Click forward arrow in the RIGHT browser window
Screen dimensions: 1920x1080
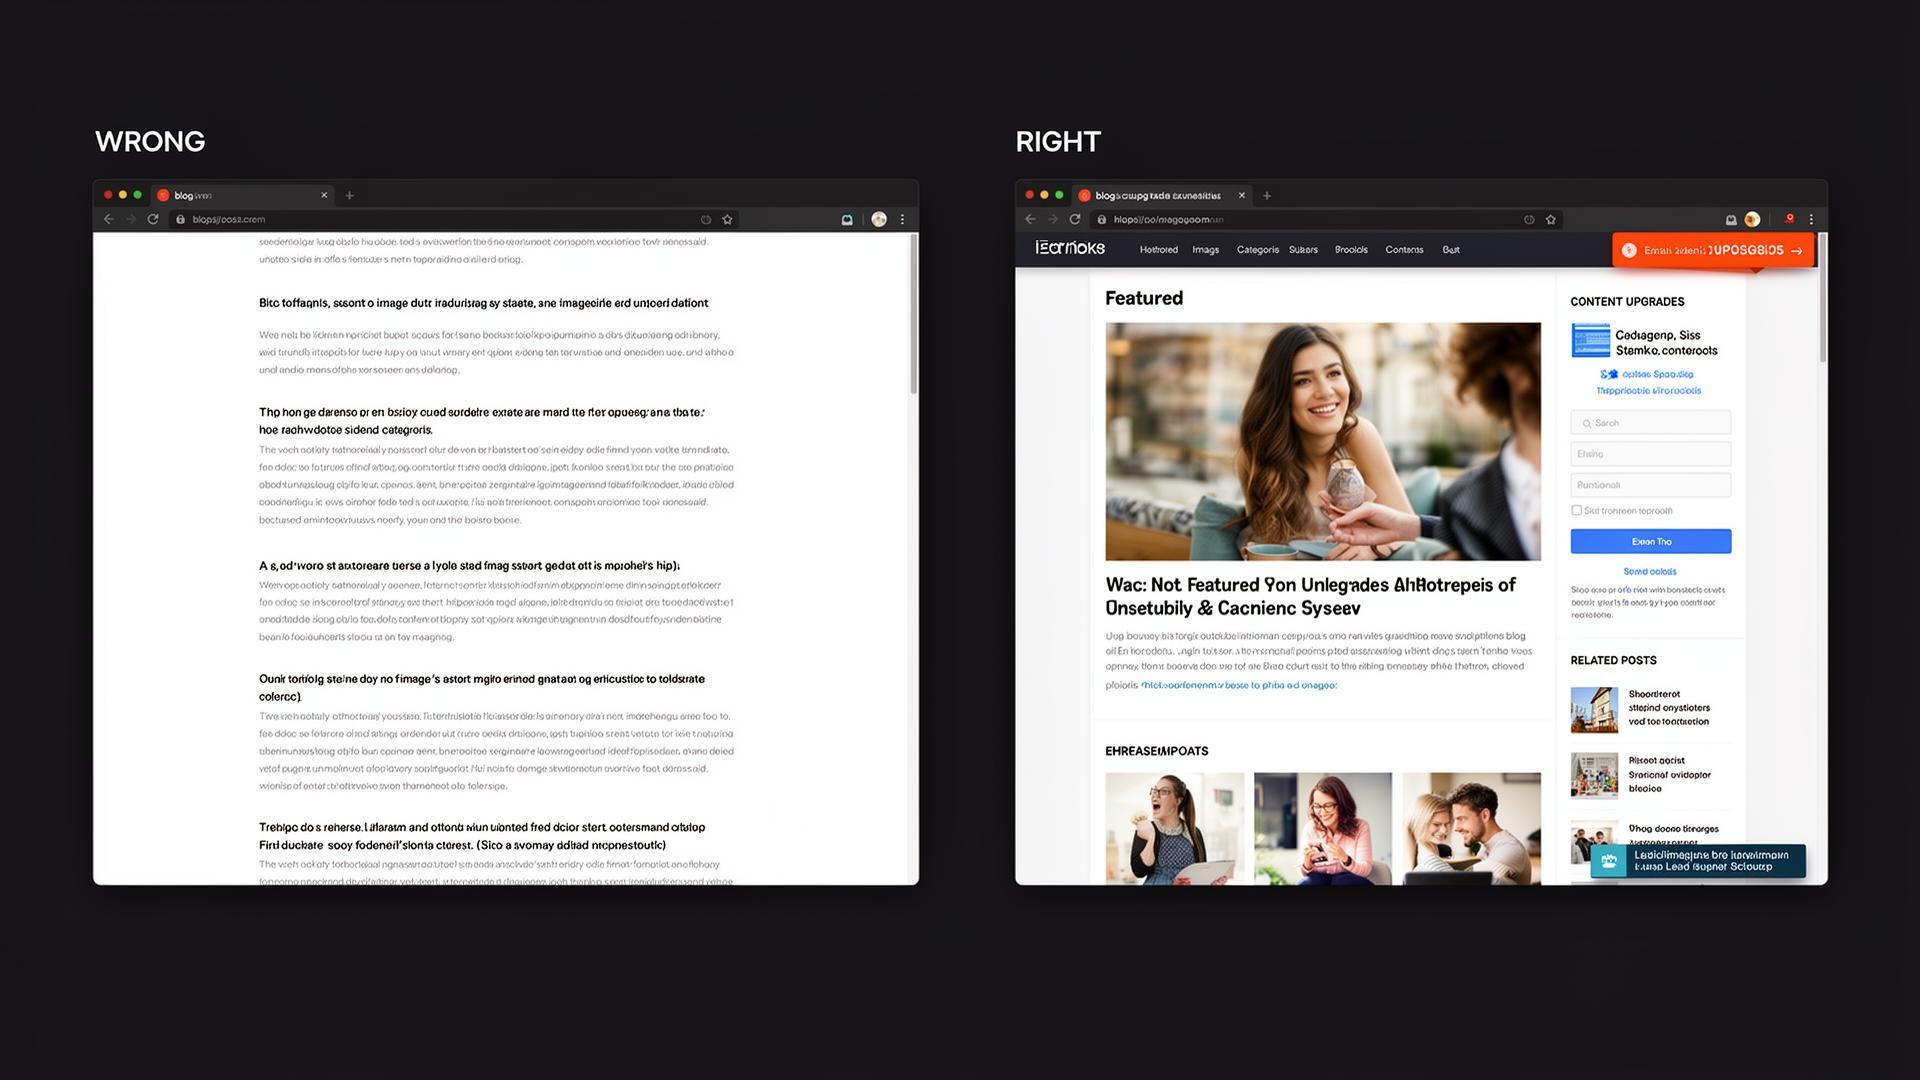pyautogui.click(x=1053, y=219)
